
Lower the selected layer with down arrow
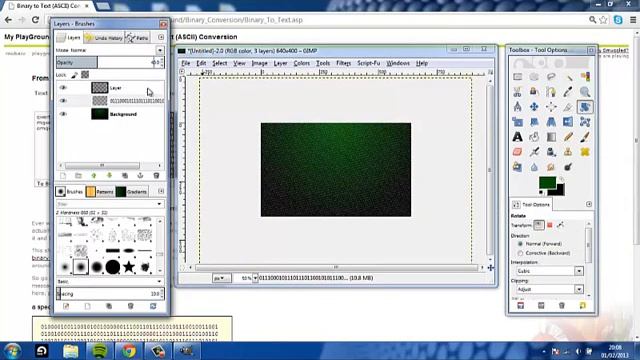(x=109, y=176)
